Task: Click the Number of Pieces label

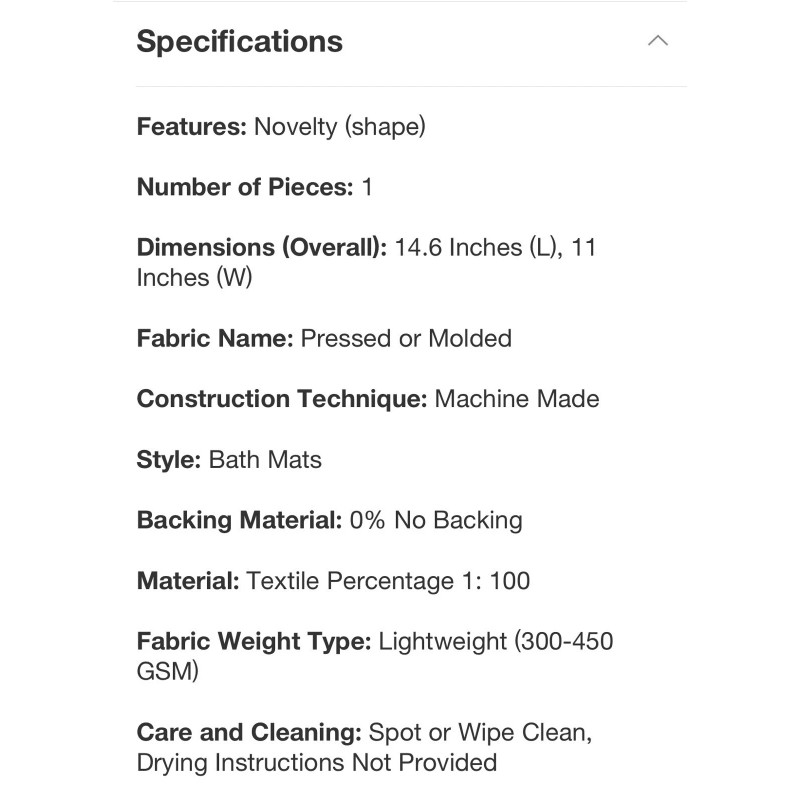Action: 245,187
